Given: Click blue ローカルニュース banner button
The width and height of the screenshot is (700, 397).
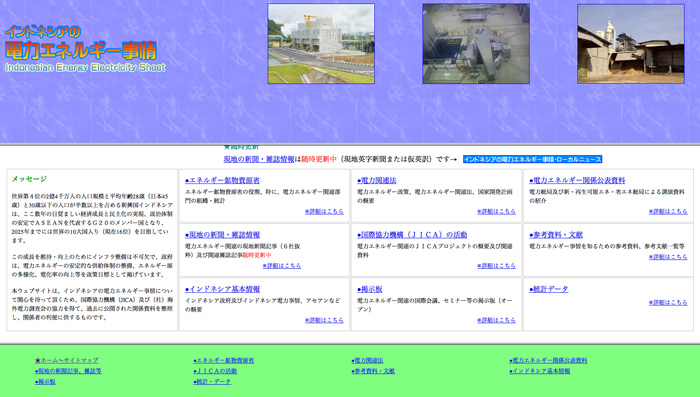Looking at the screenshot, I should pyautogui.click(x=533, y=159).
